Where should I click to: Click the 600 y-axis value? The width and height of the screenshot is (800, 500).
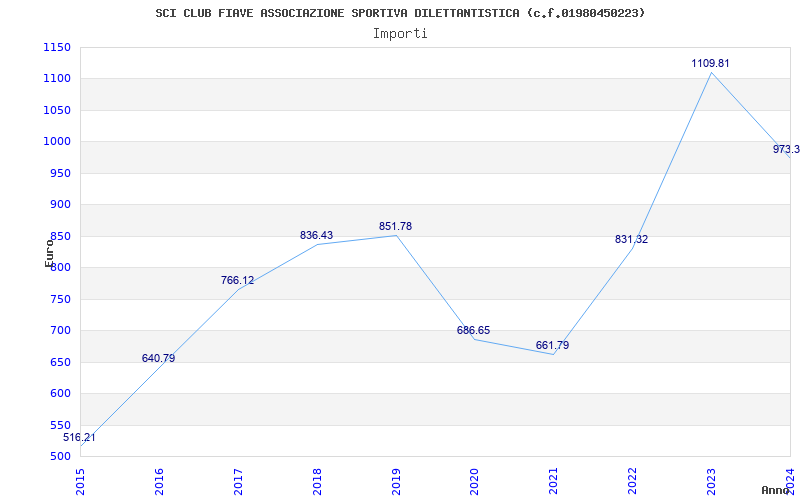coord(60,393)
